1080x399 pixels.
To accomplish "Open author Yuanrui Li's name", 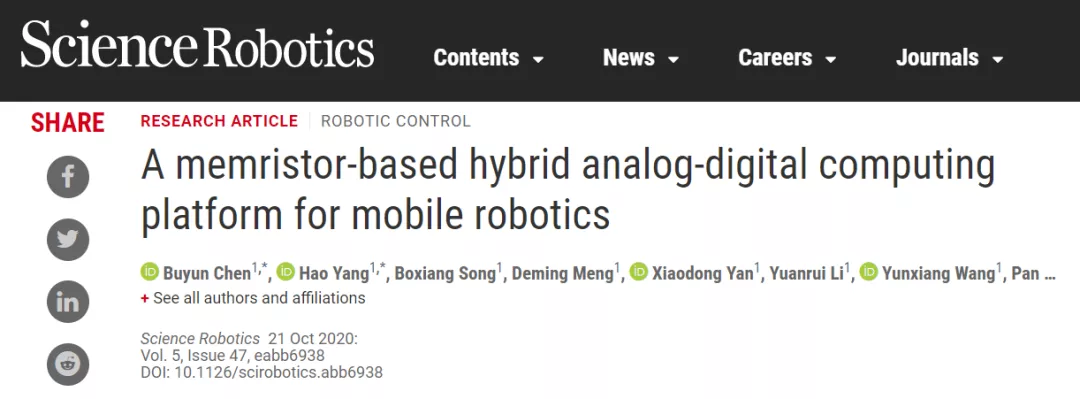I will tap(807, 274).
